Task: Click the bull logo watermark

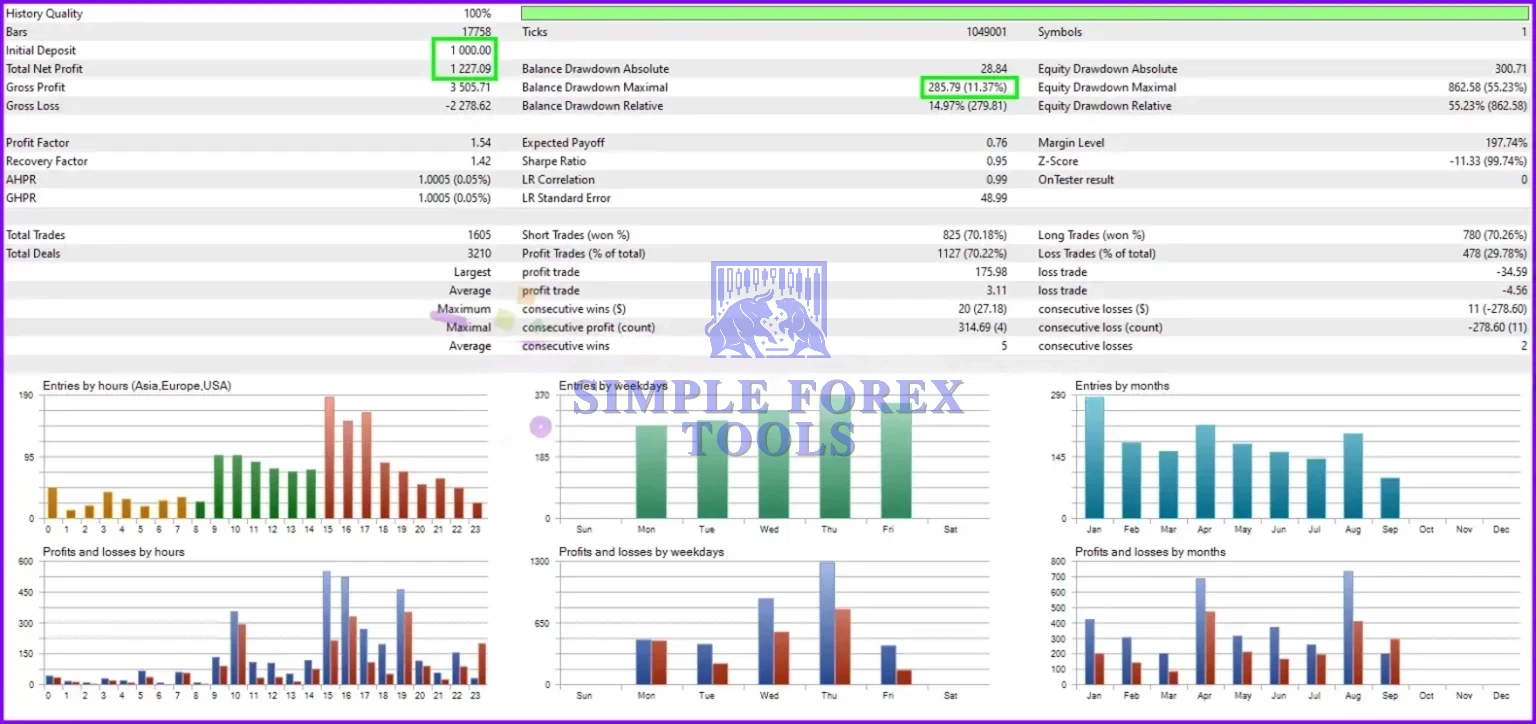Action: [768, 311]
